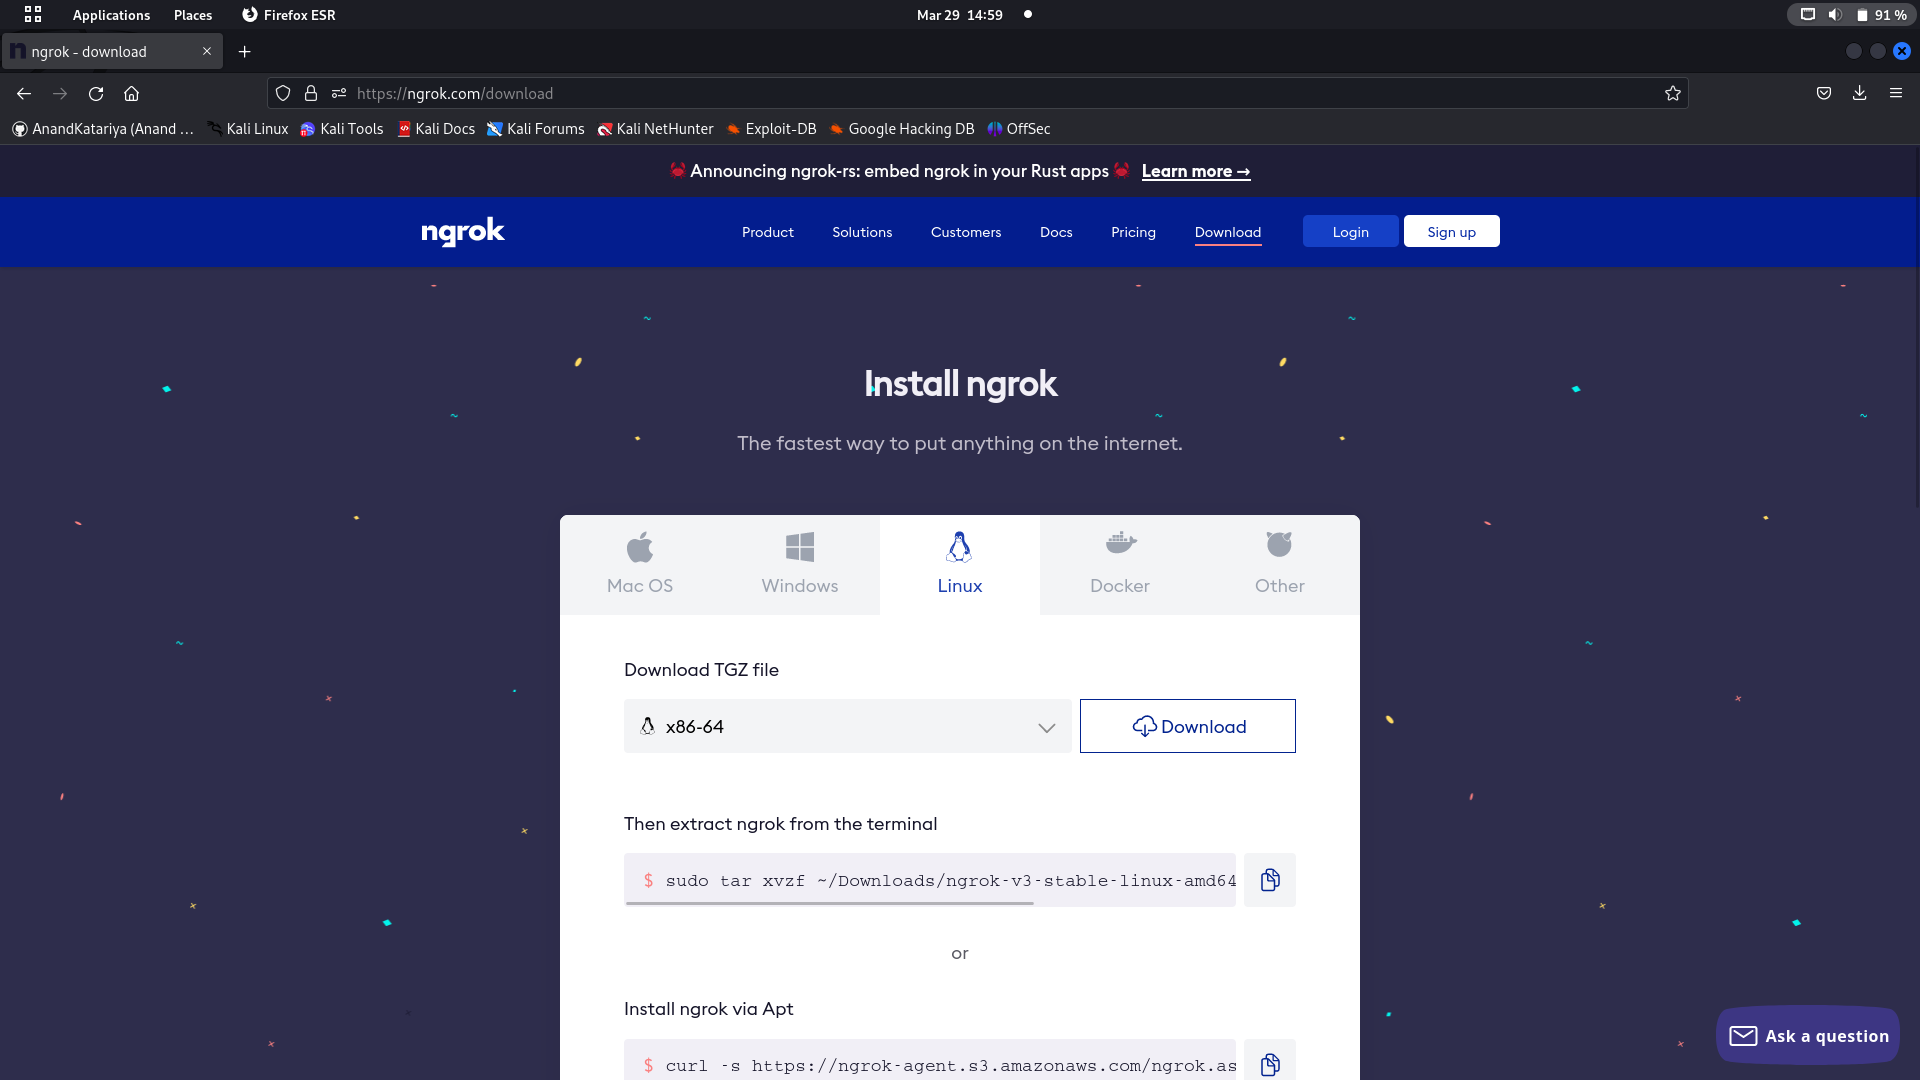Screen dimensions: 1920x1080
Task: Bookmark this page with star icon
Action: pos(1672,93)
